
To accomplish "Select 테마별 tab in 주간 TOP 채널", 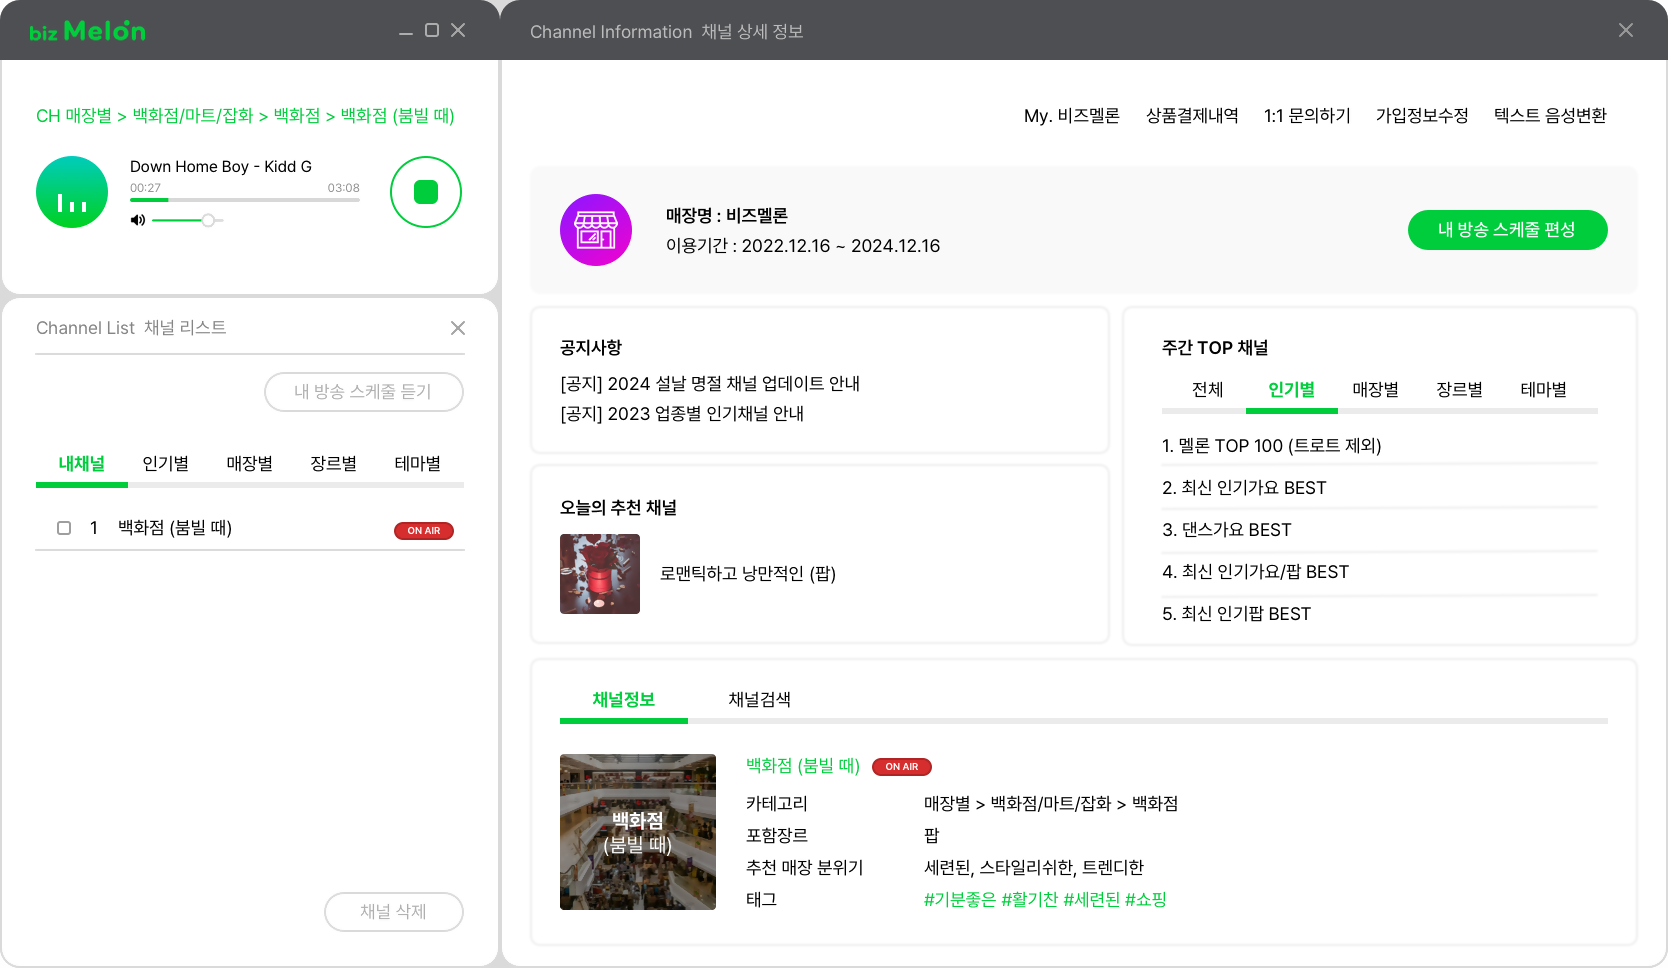I will (x=1544, y=390).
